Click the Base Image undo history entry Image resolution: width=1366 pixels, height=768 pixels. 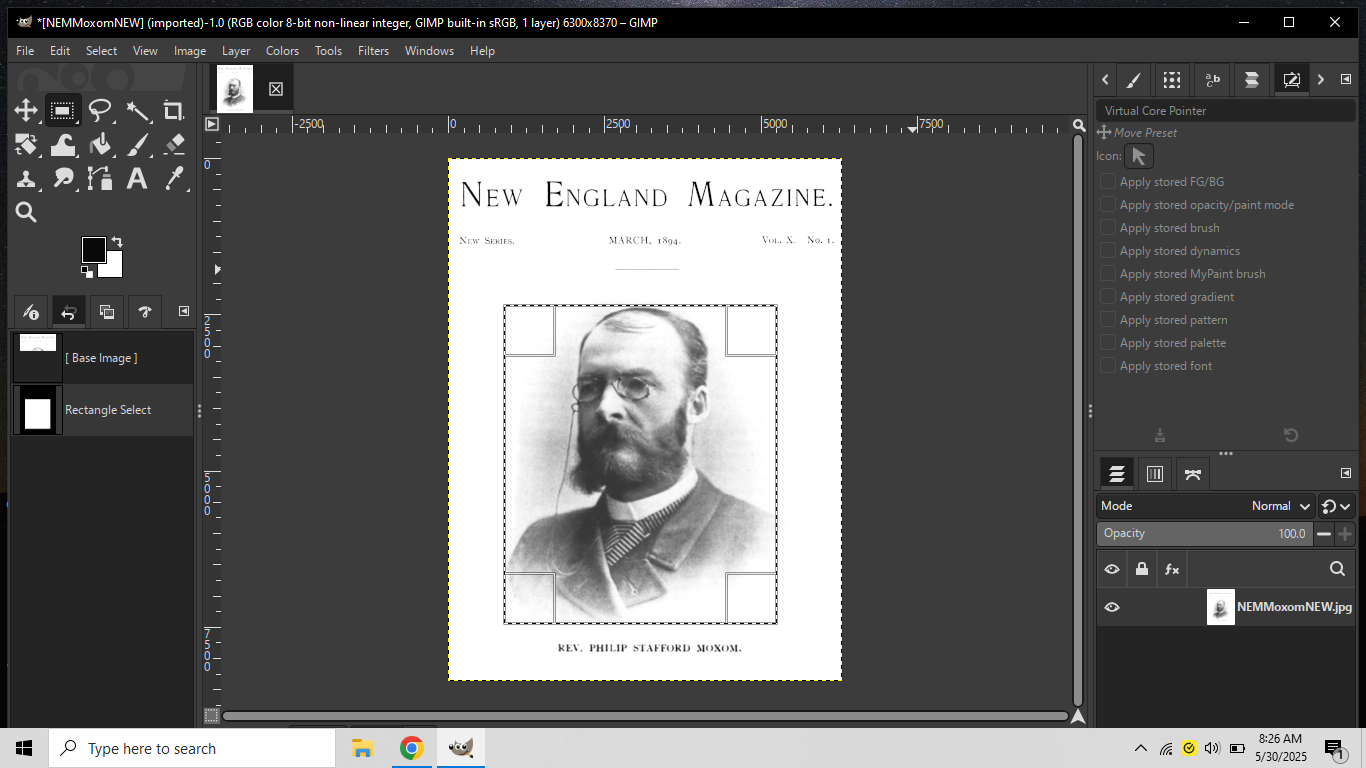click(x=101, y=358)
